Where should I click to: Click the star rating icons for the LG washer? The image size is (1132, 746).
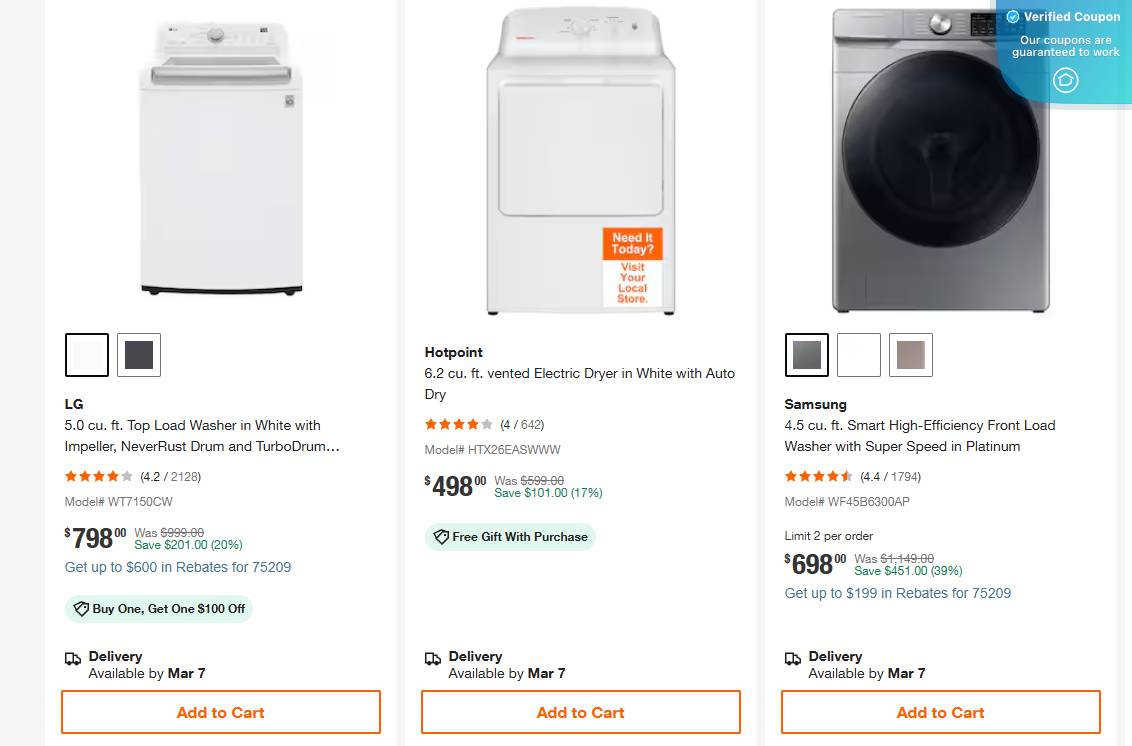click(97, 477)
